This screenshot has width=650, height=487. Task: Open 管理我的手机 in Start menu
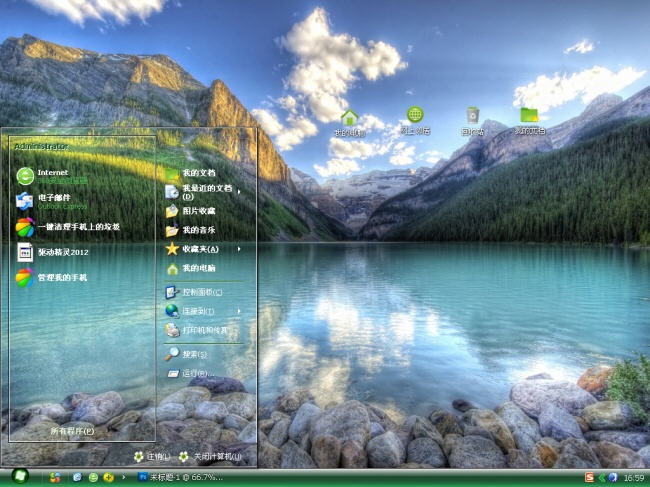[x=60, y=277]
